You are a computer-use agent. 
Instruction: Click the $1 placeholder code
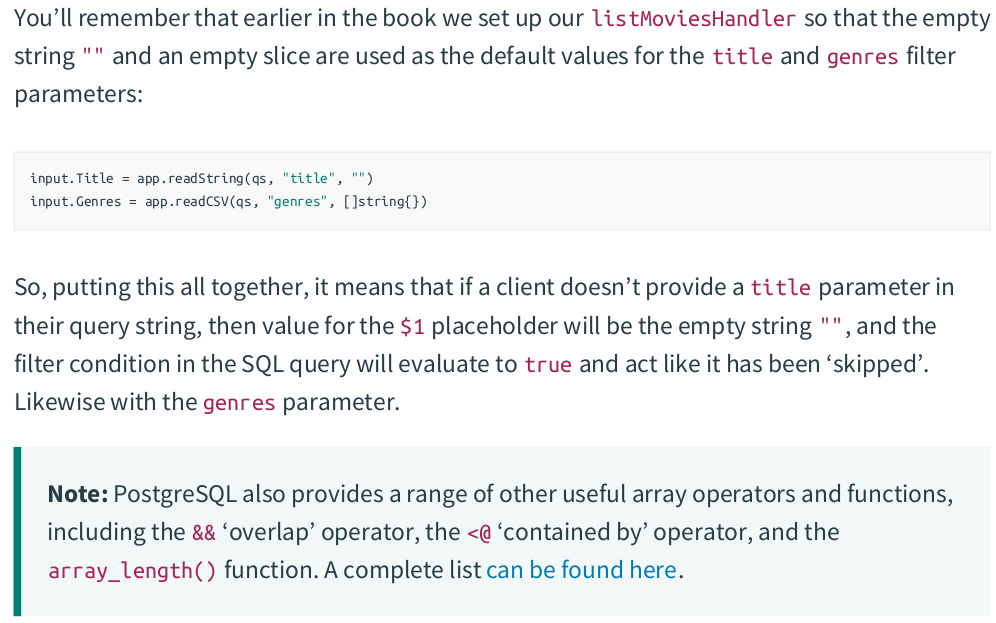pyautogui.click(x=411, y=326)
